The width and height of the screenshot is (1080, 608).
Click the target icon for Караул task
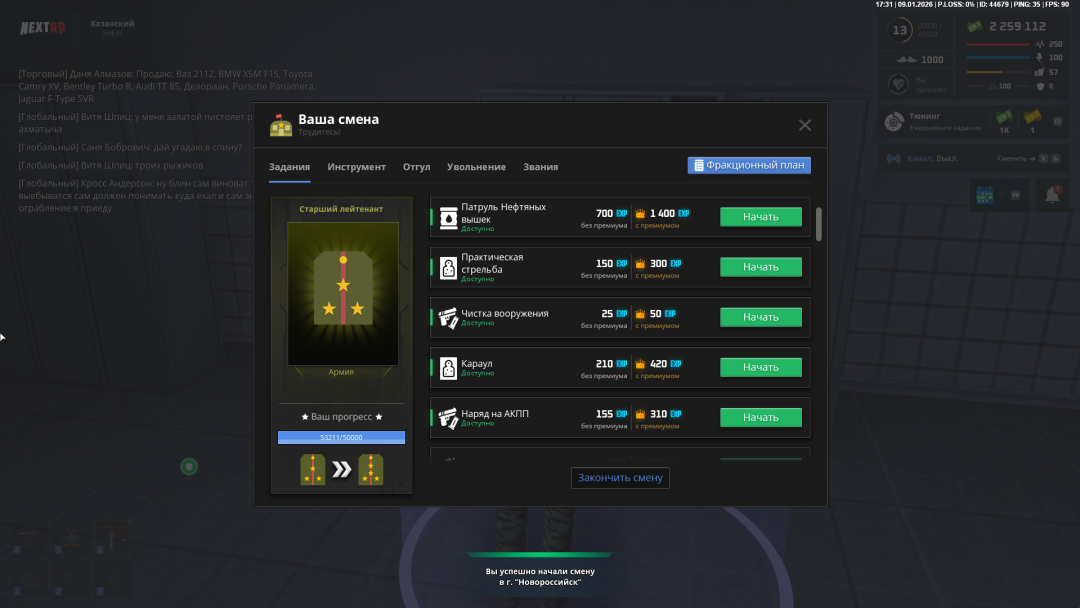[x=448, y=367]
